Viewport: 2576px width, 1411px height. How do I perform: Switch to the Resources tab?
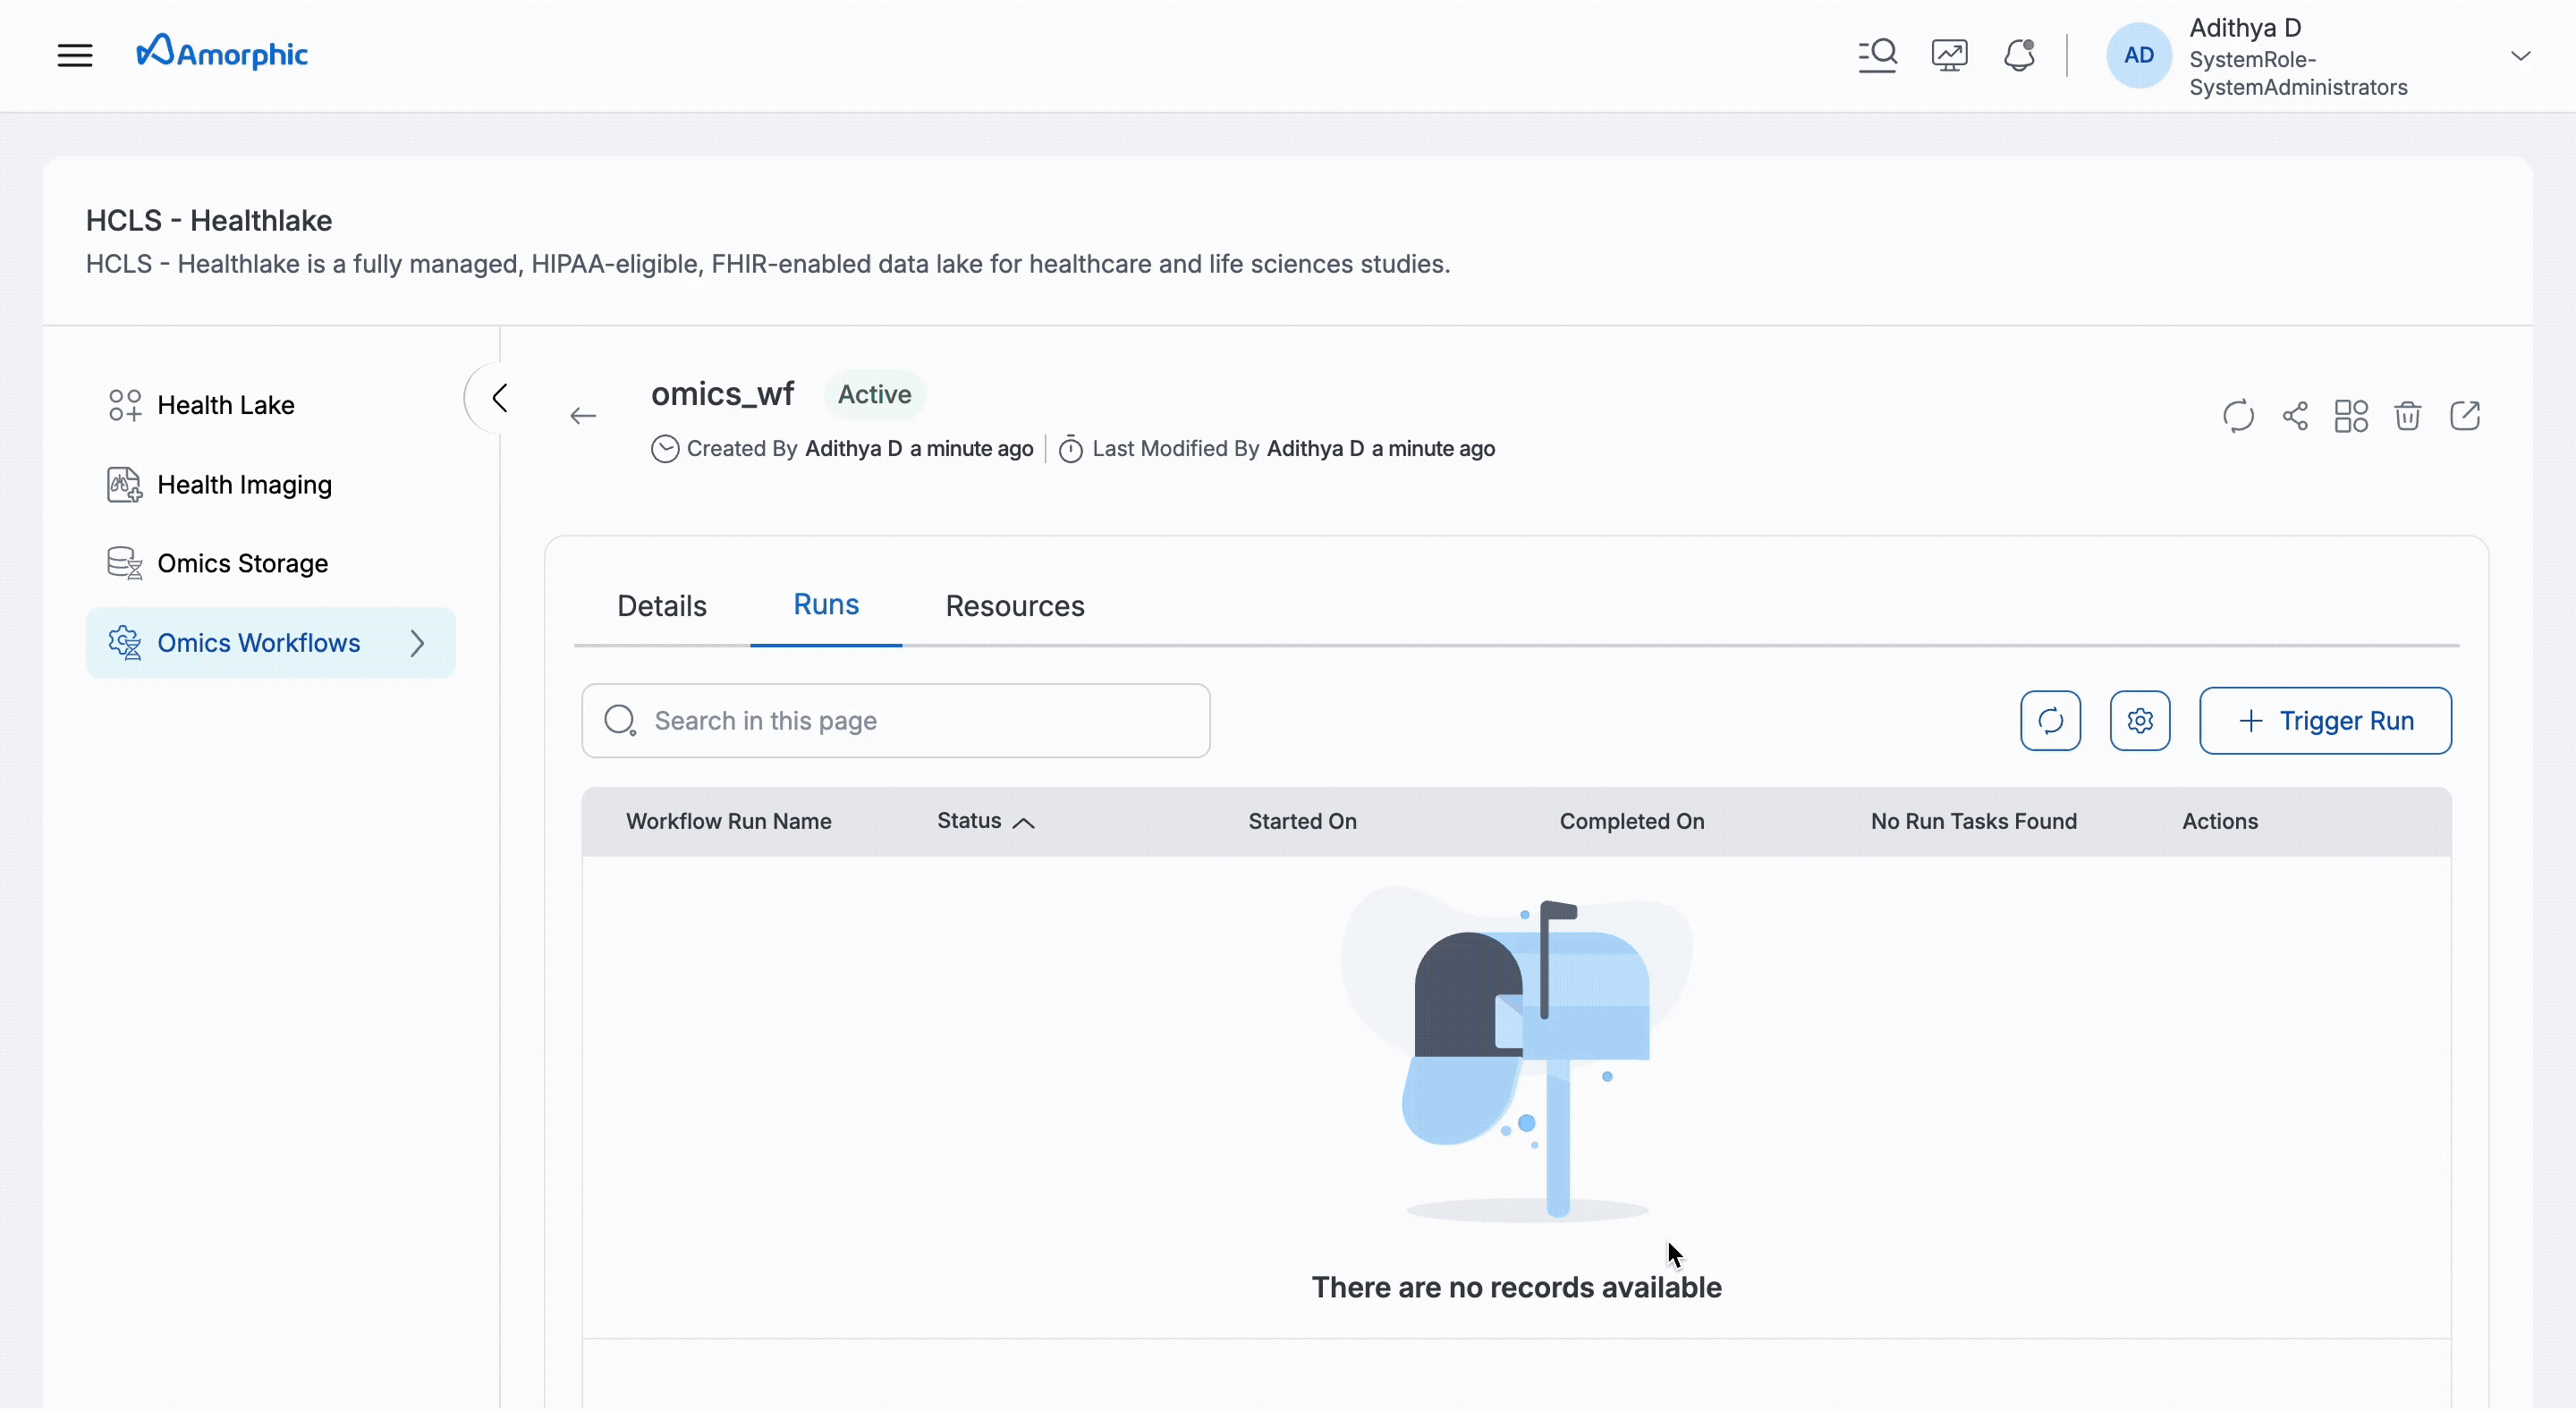point(1015,605)
